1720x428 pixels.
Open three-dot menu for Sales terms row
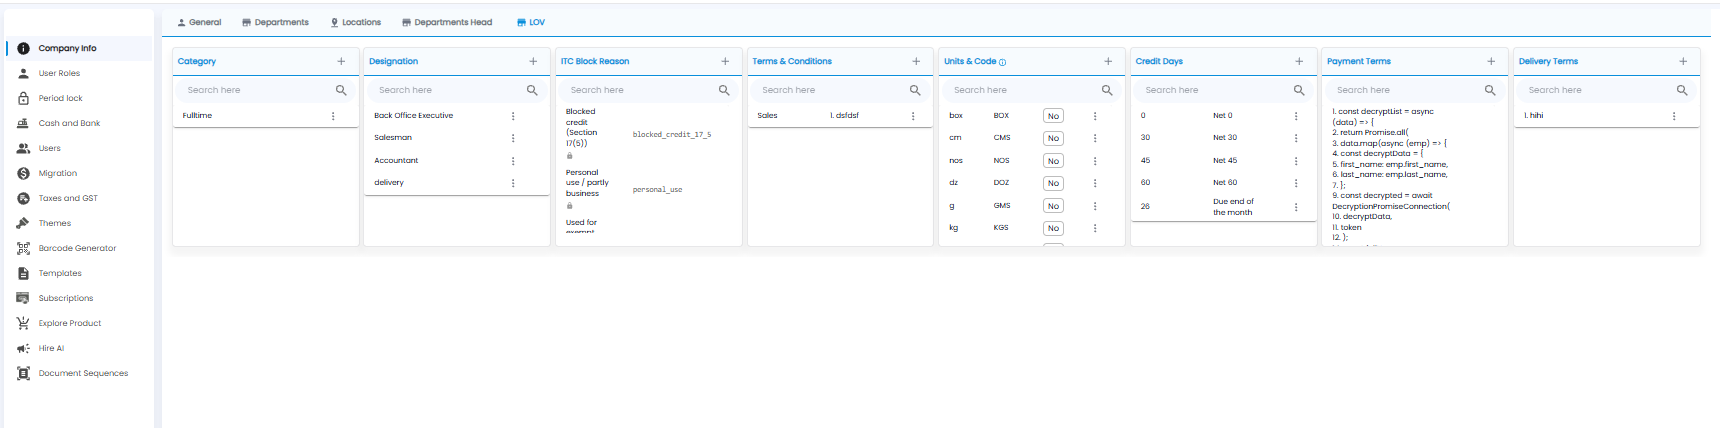tap(913, 116)
